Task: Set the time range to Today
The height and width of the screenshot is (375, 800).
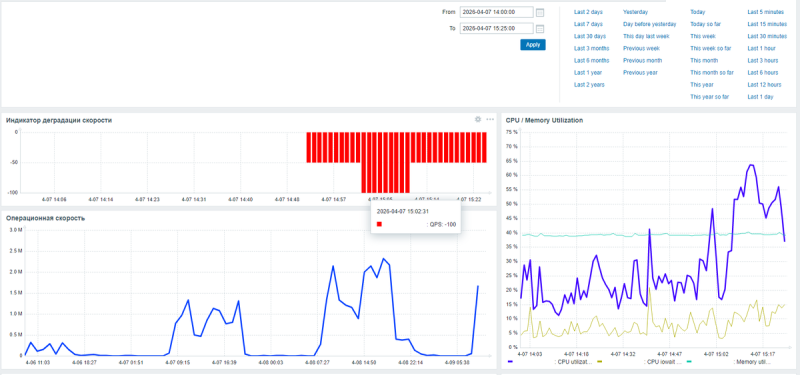Action: click(697, 12)
